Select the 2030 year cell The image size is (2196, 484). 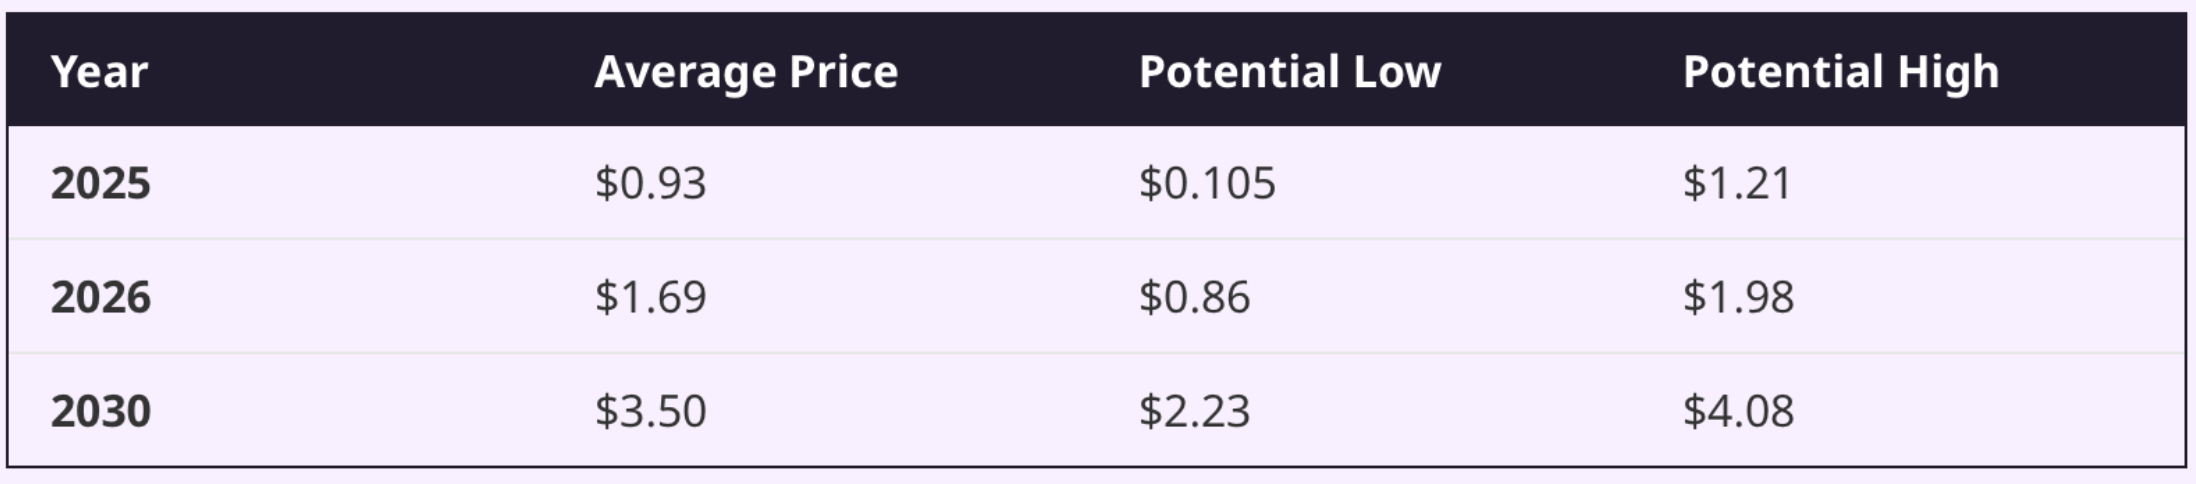coord(101,411)
